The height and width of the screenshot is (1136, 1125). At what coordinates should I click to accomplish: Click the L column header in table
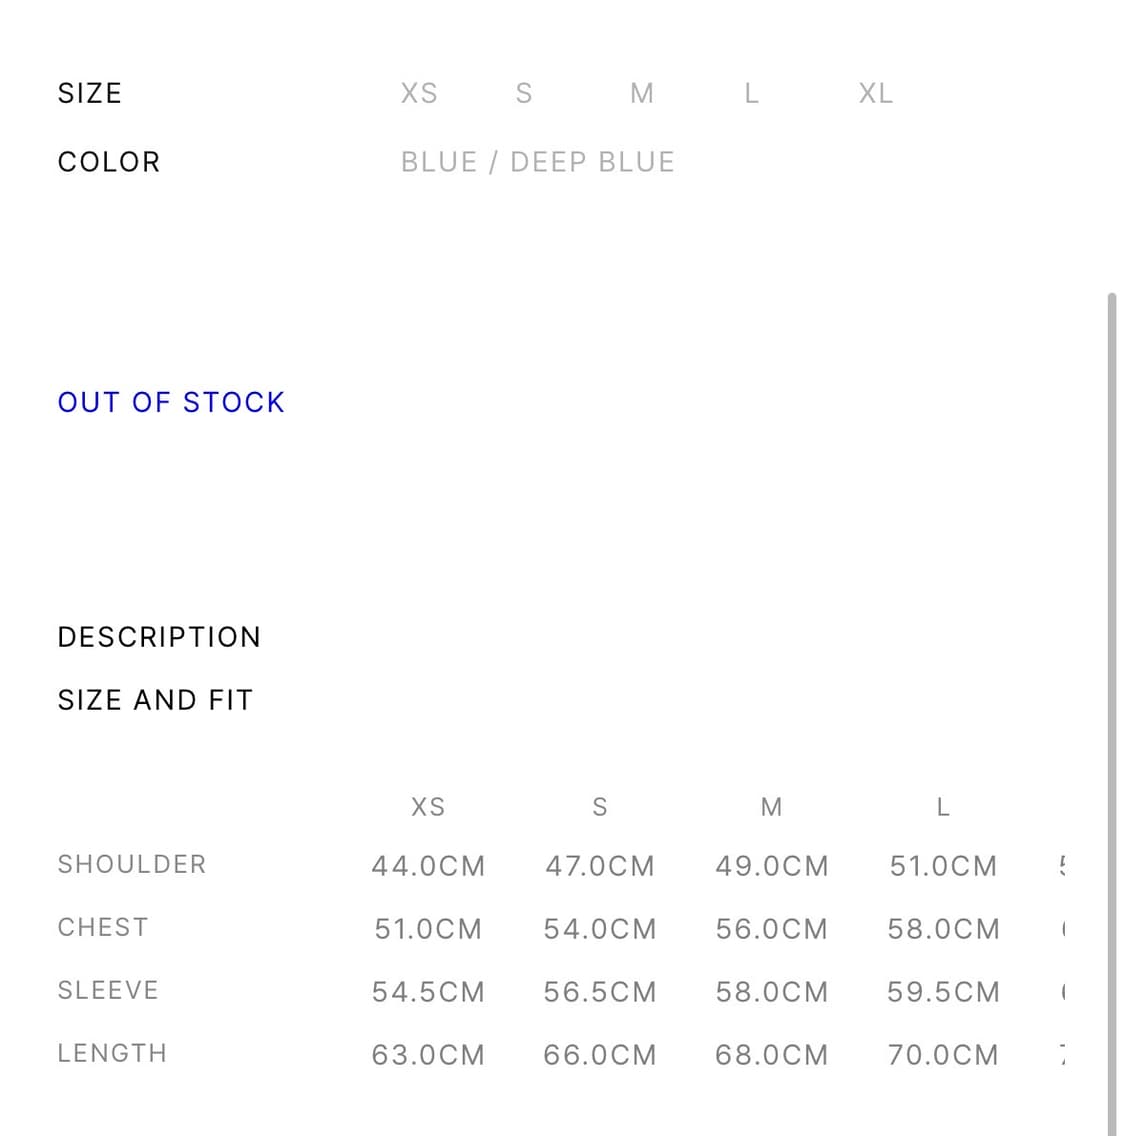(x=943, y=807)
